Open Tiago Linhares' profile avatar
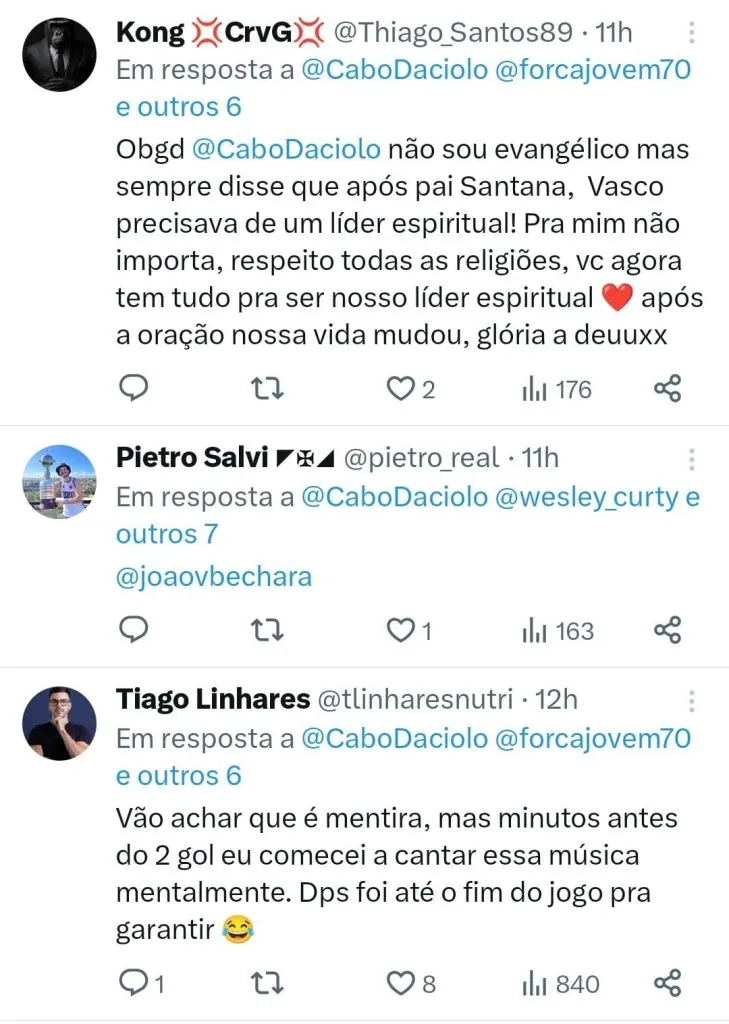 (59, 722)
